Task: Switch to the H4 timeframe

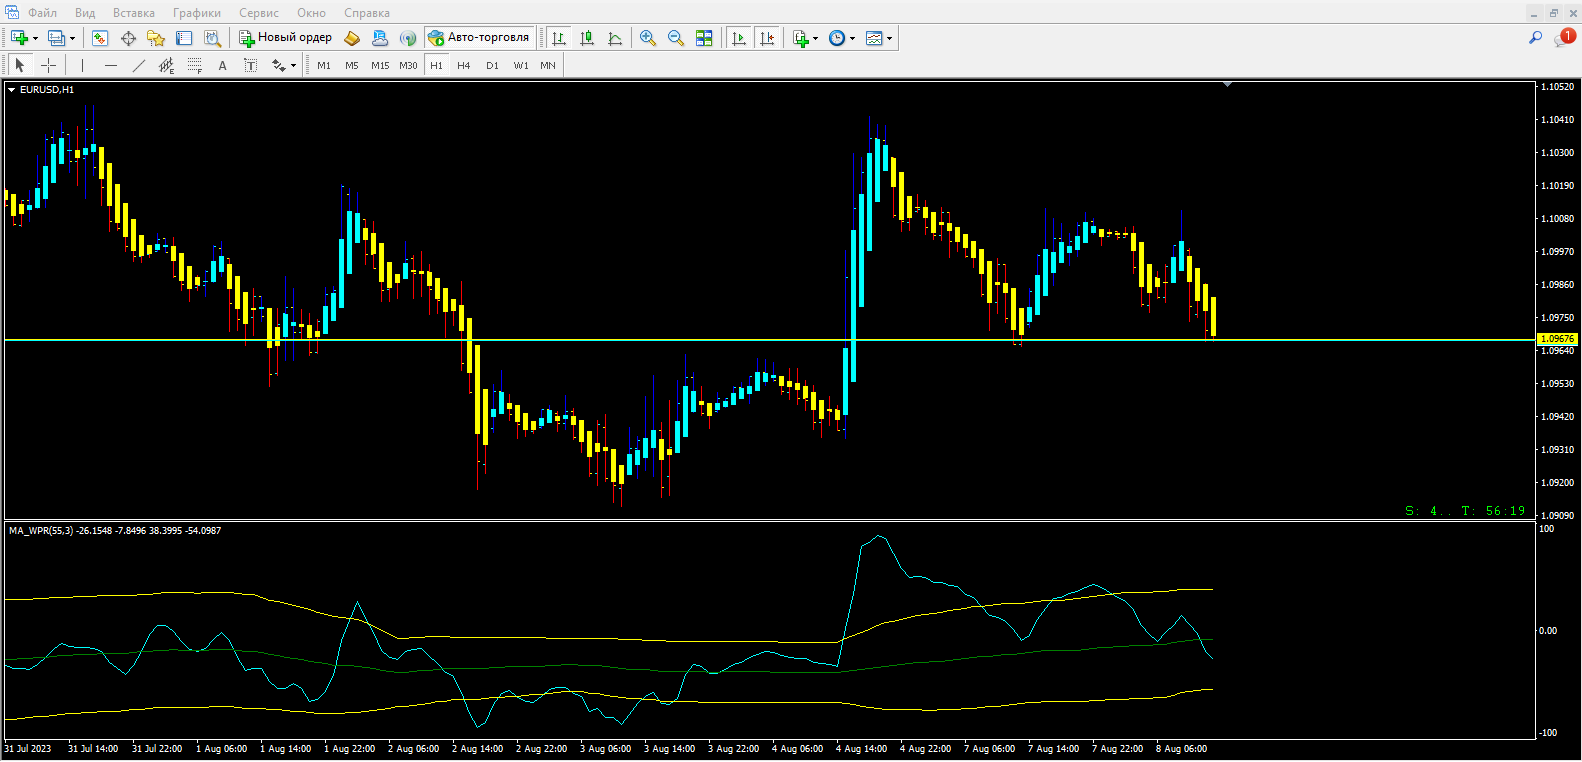Action: pos(463,65)
